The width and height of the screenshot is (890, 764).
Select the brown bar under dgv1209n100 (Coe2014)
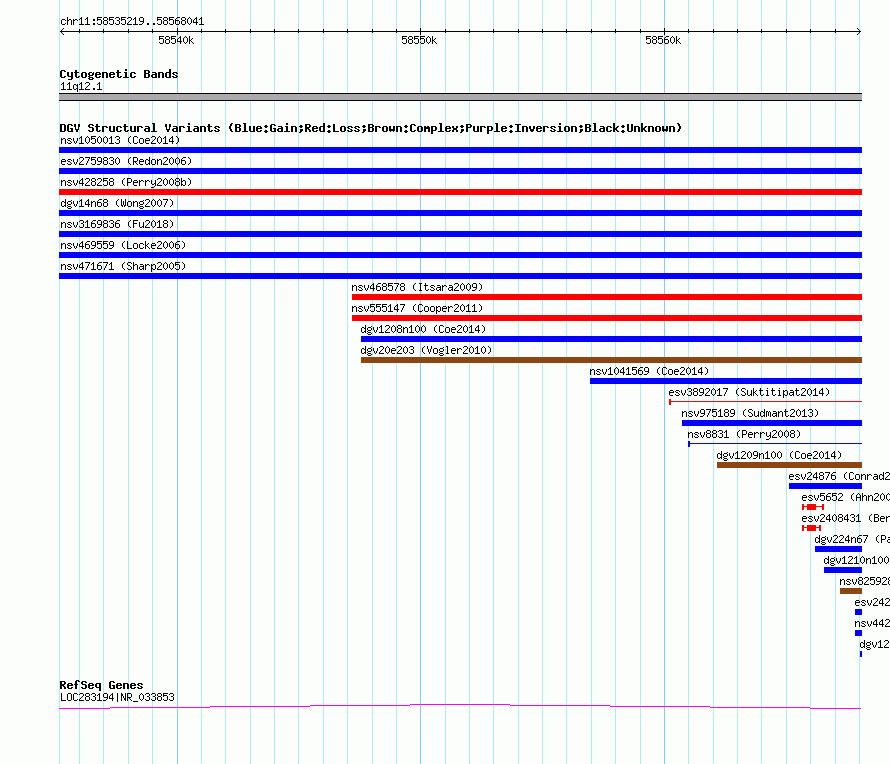790,465
